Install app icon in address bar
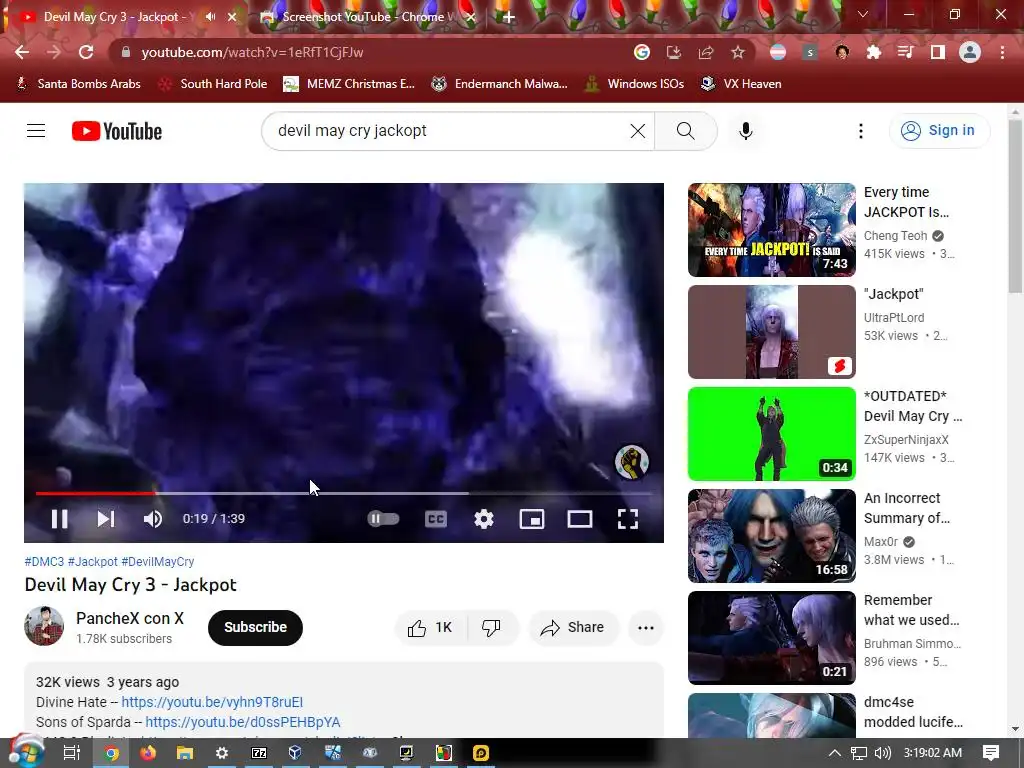This screenshot has width=1024, height=768. point(673,52)
